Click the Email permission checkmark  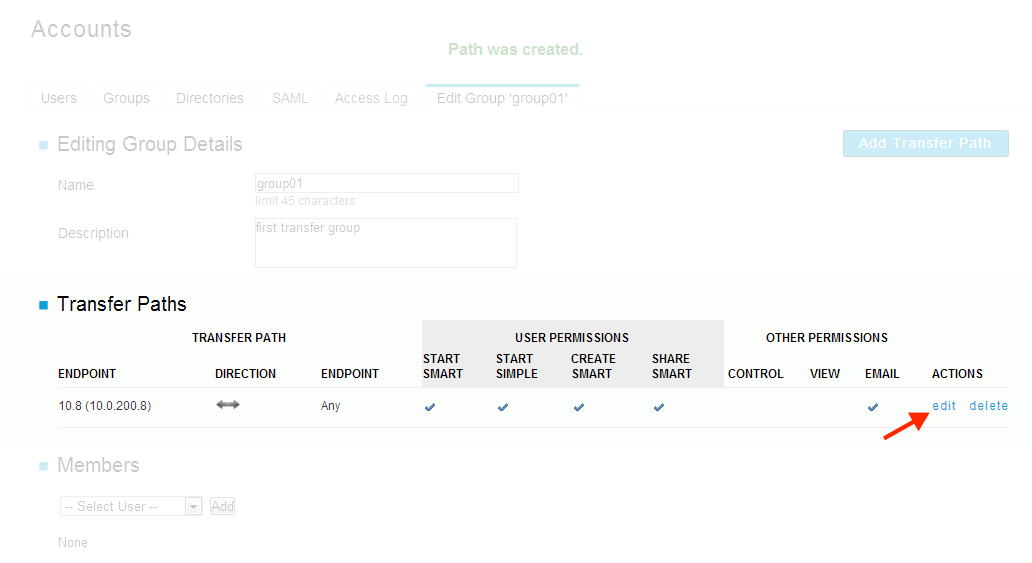point(873,407)
